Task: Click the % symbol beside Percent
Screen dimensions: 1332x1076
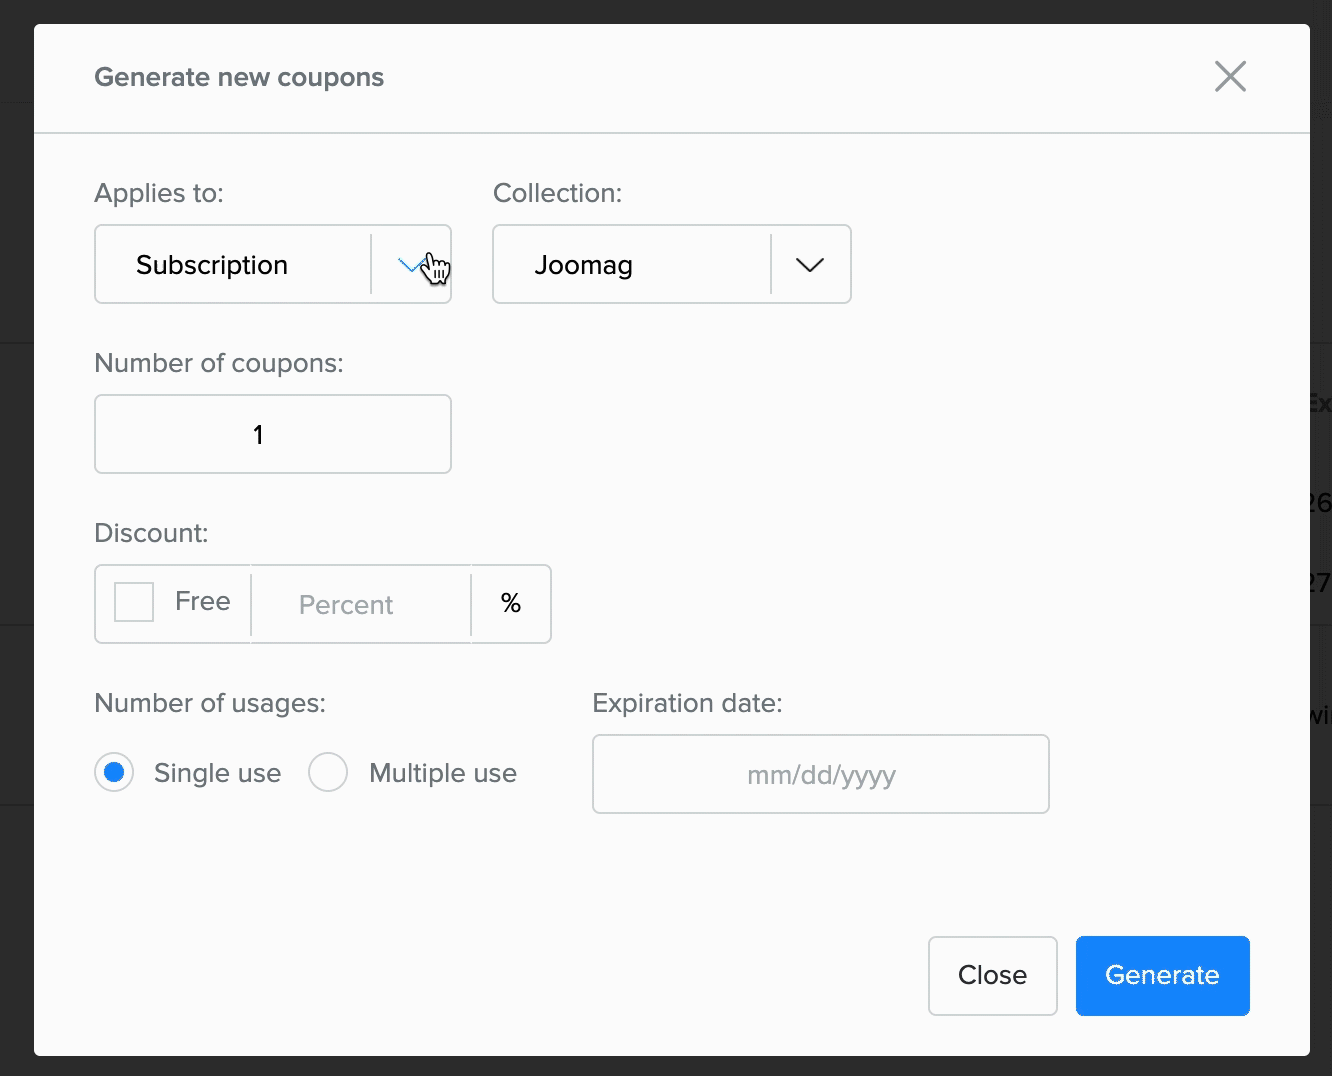Action: pos(511,604)
